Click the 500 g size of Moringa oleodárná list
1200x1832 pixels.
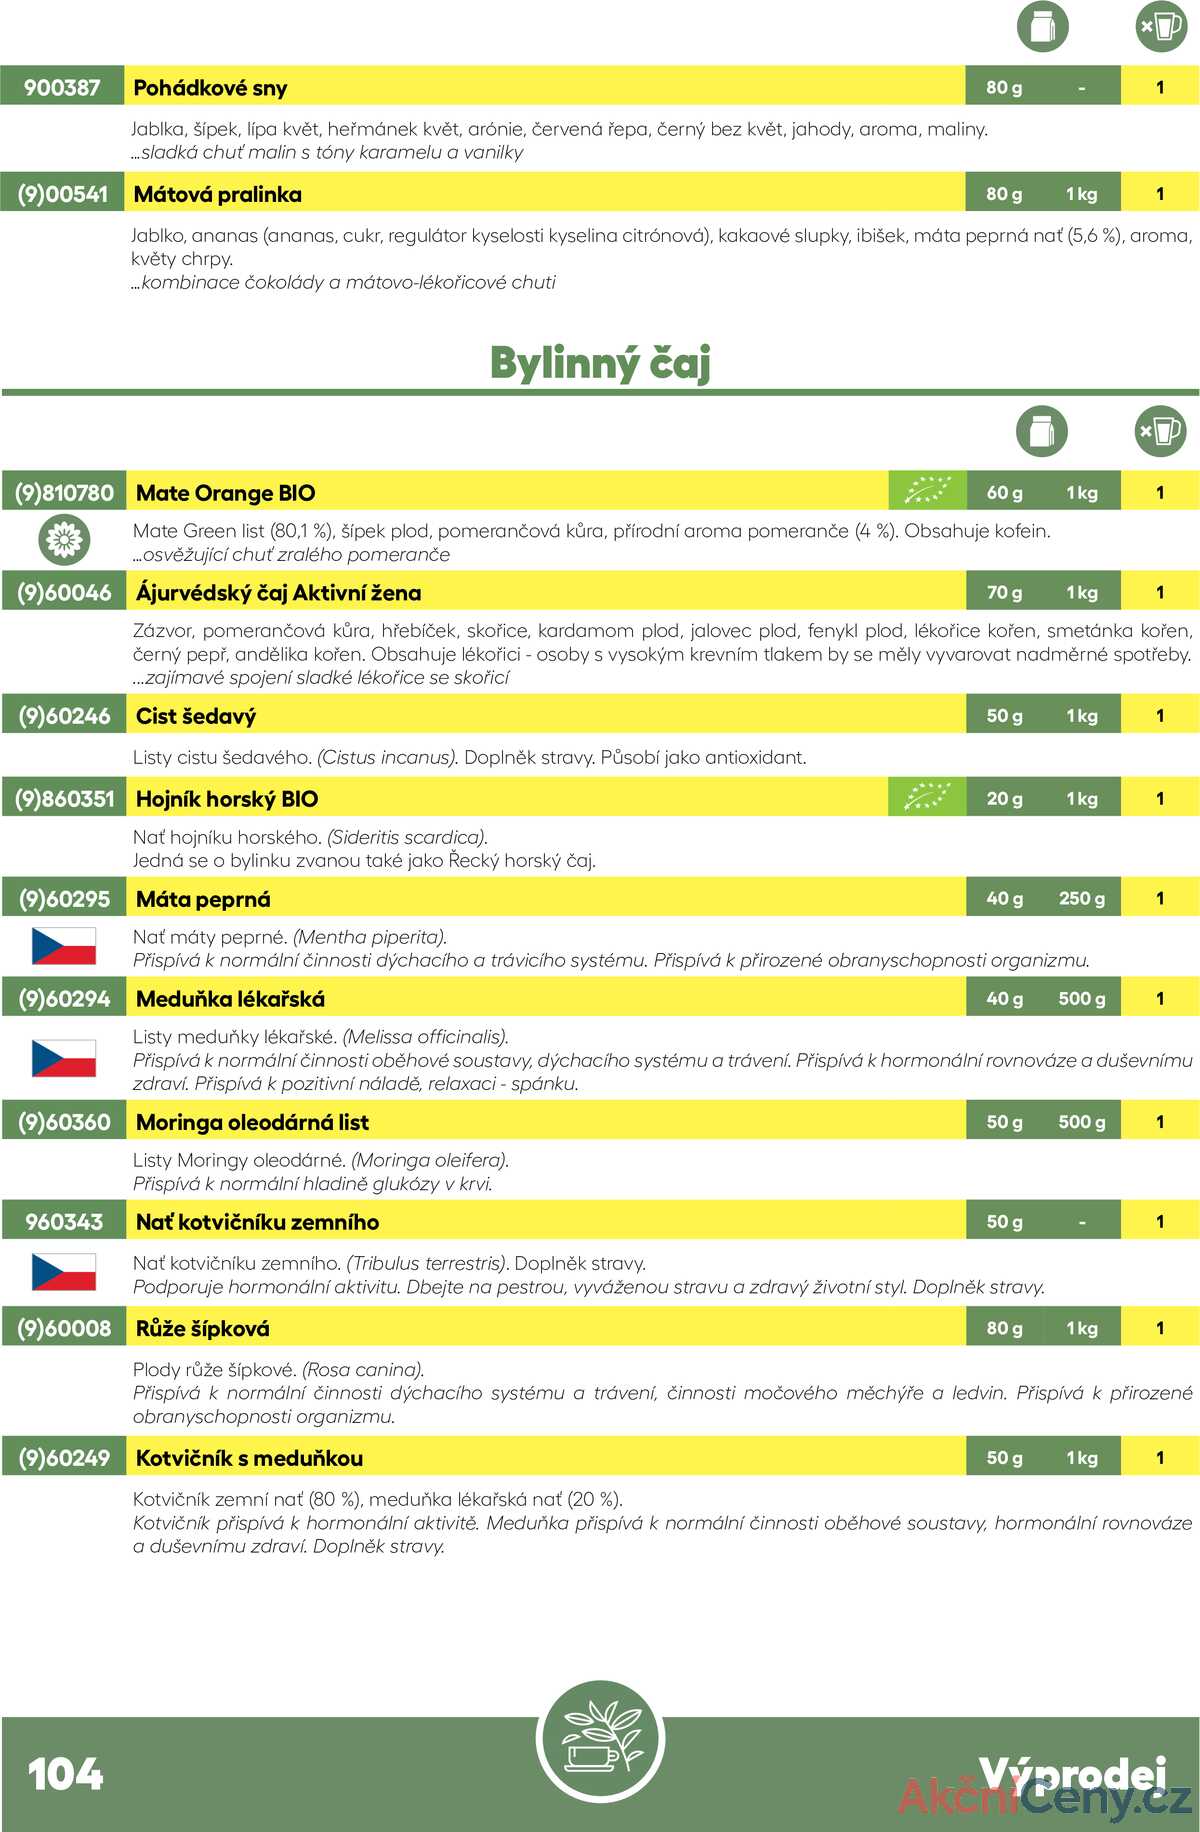pyautogui.click(x=1082, y=1122)
